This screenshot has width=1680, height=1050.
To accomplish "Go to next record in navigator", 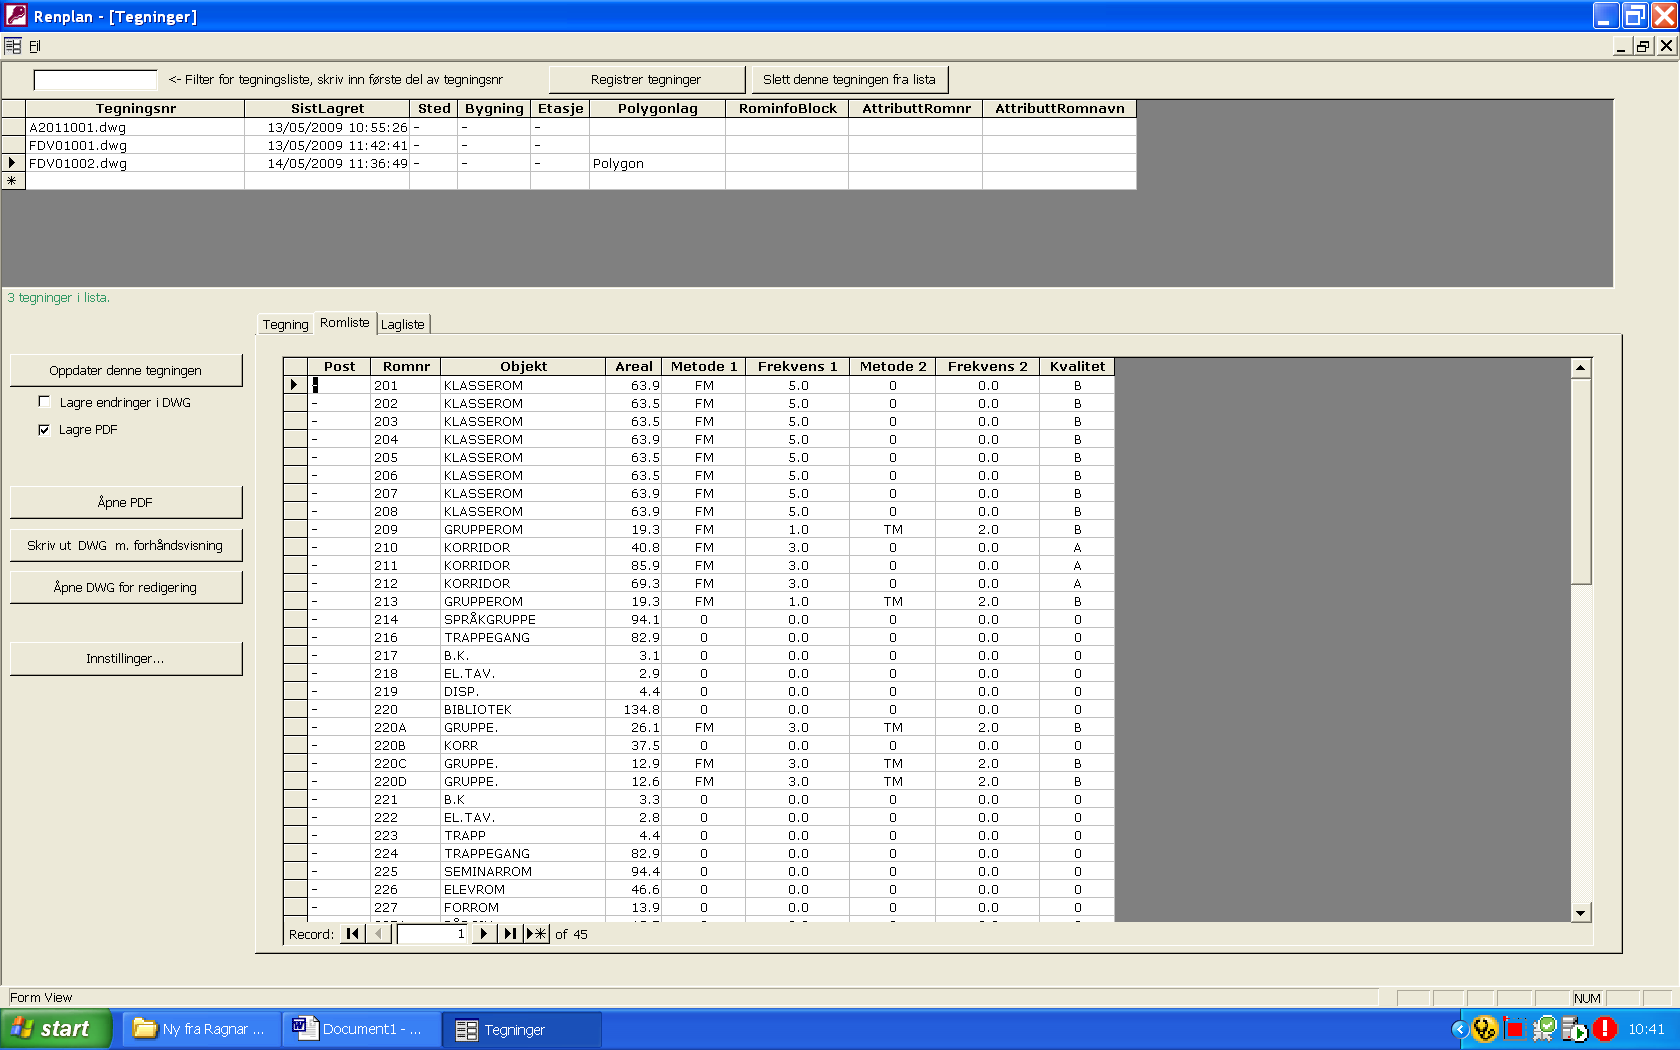I will 484,934.
